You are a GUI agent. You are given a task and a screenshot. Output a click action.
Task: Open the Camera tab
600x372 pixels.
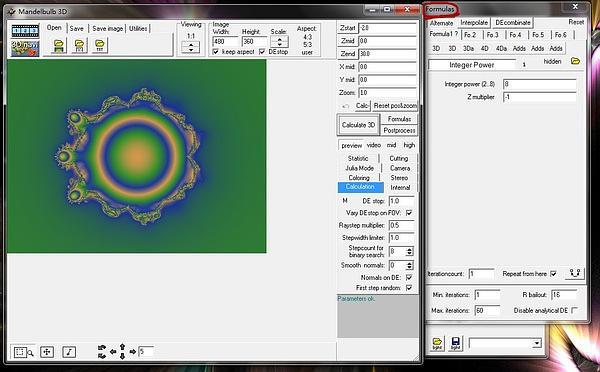coord(400,168)
